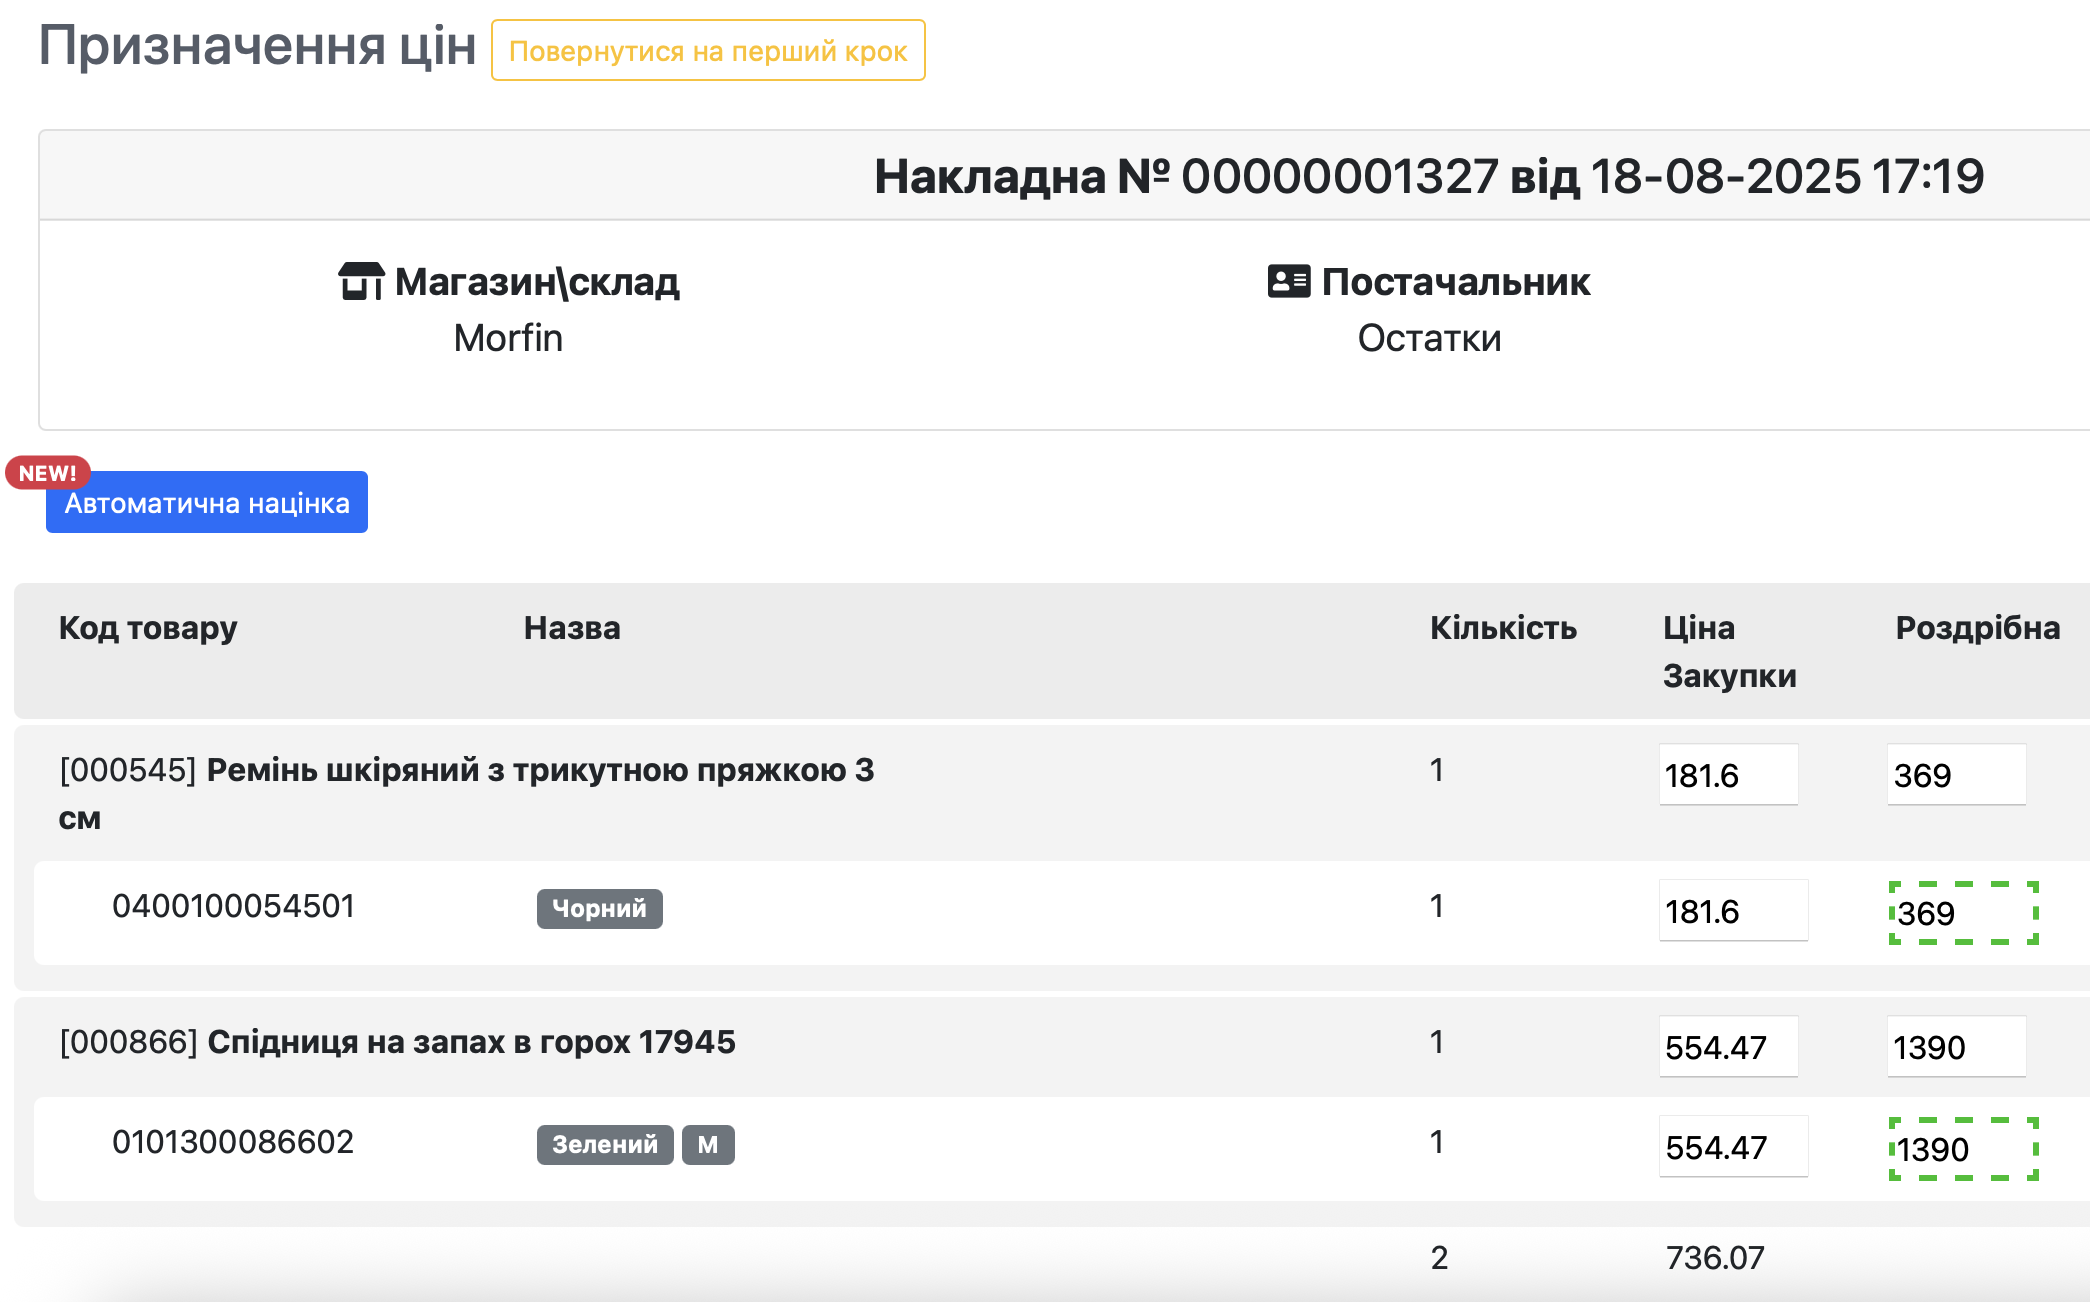Edit retail price 369 for product 000545
The image size is (2090, 1302).
1956,775
